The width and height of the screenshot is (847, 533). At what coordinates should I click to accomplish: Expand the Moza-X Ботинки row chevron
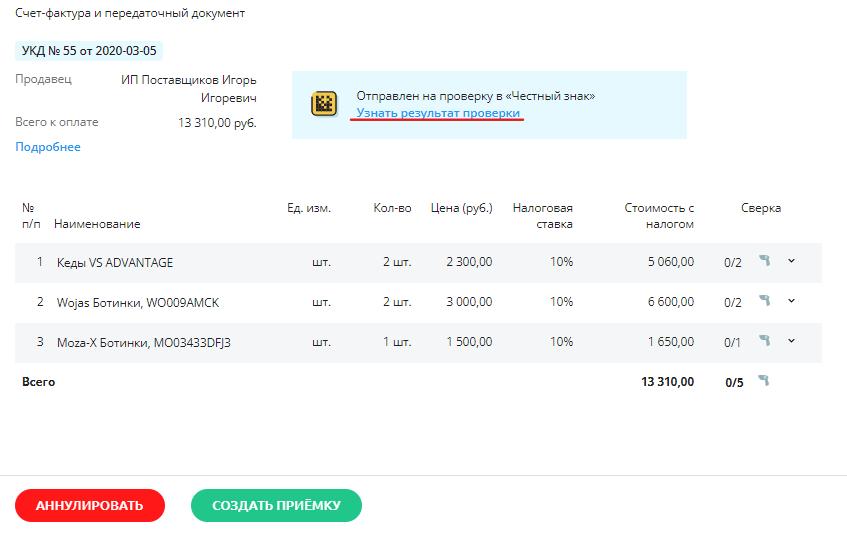(x=791, y=341)
